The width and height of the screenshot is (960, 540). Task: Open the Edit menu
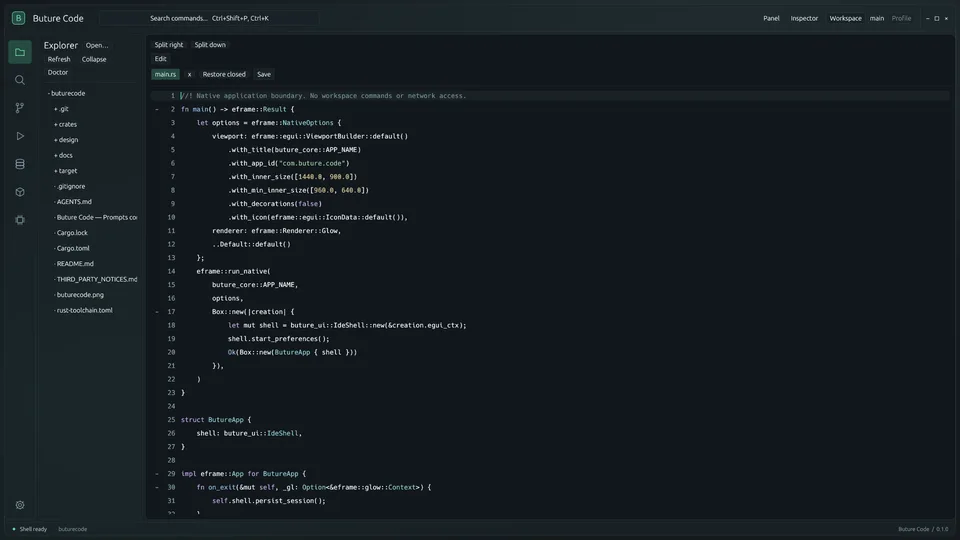pyautogui.click(x=160, y=59)
